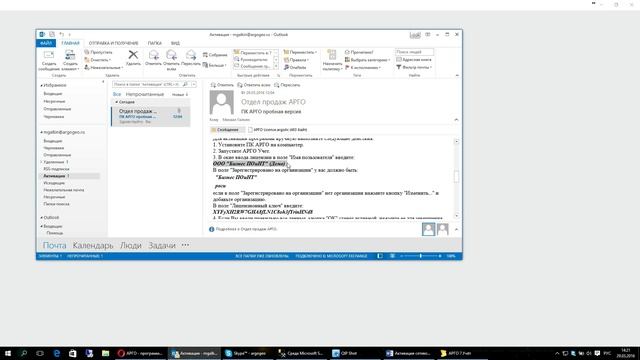Click Ответить in reading pane header
The width and height of the screenshot is (640, 360).
click(x=222, y=85)
